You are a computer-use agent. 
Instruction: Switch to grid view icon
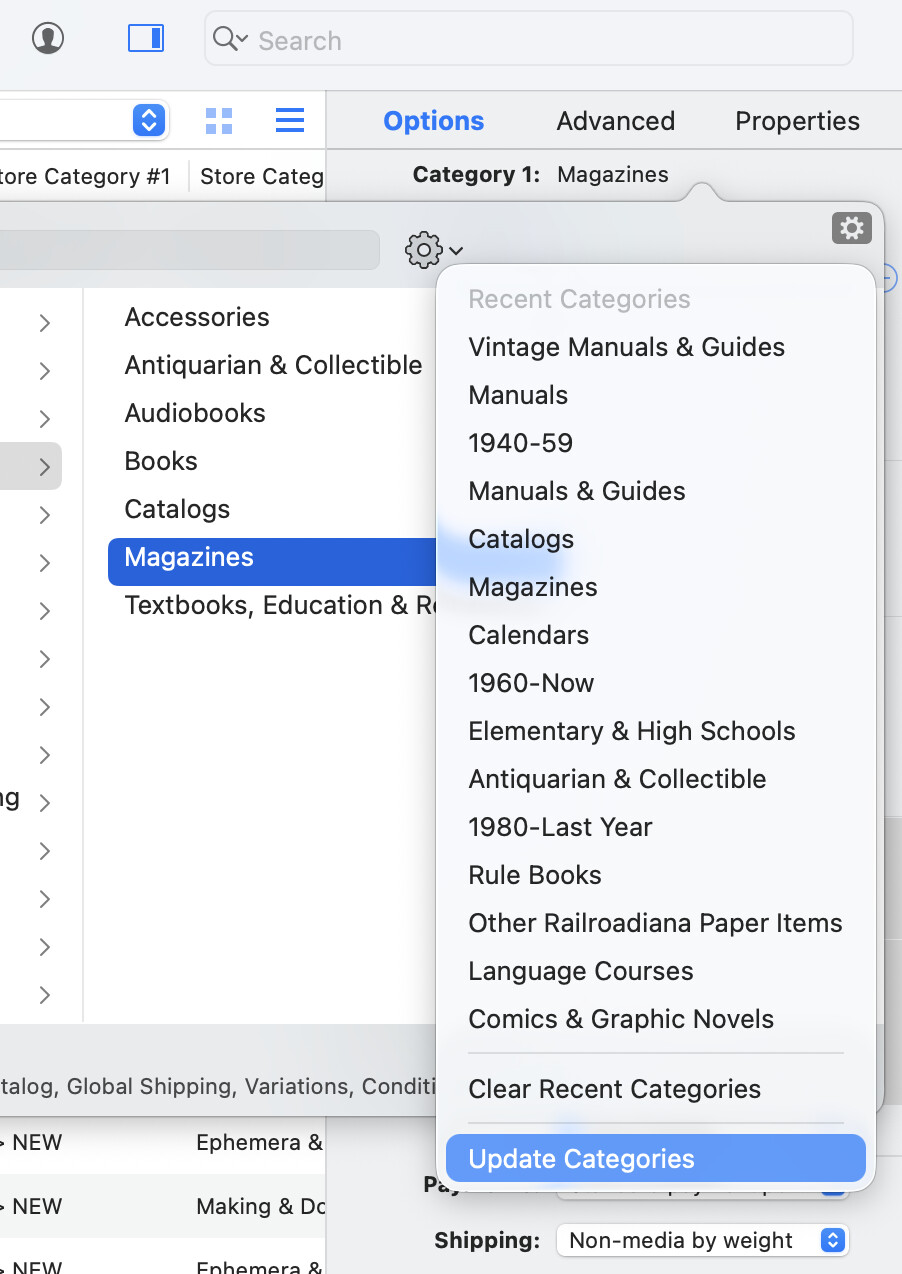[219, 121]
